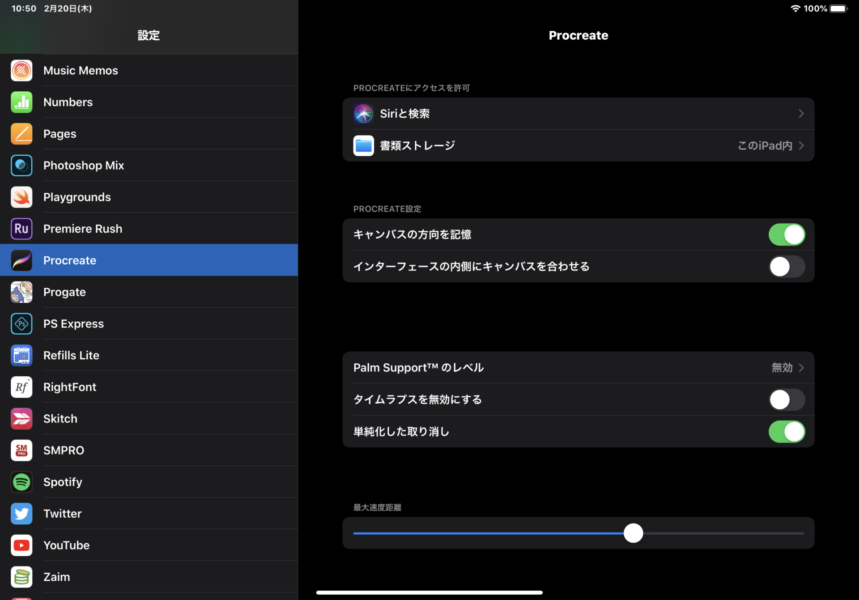Screen dimensions: 859x600
Task: Select Premiere Rush in settings list
Action: coord(149,229)
